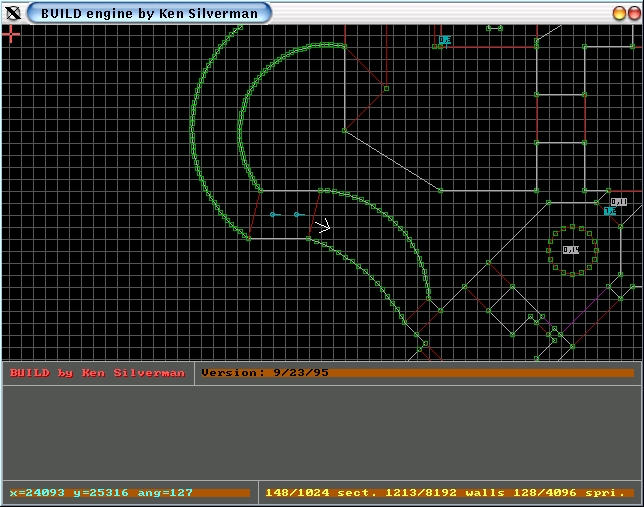This screenshot has width=644, height=507.
Task: Select the right cyan sprite marker
Action: [299, 214]
